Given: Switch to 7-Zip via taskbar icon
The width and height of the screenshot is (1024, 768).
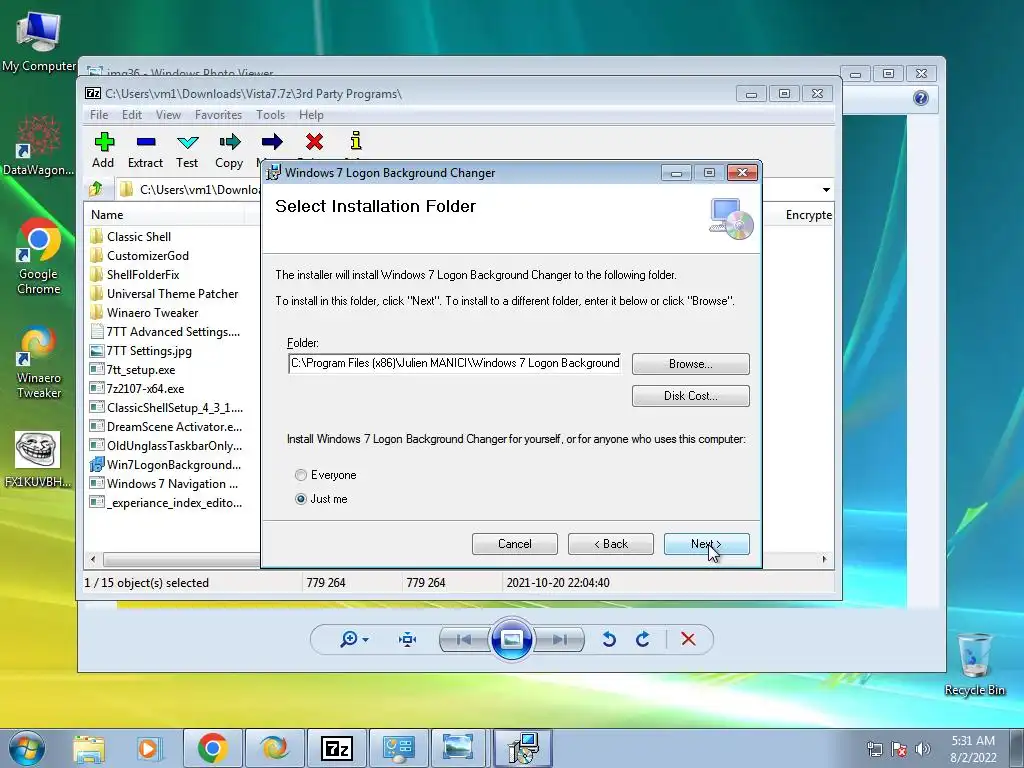Looking at the screenshot, I should (337, 748).
